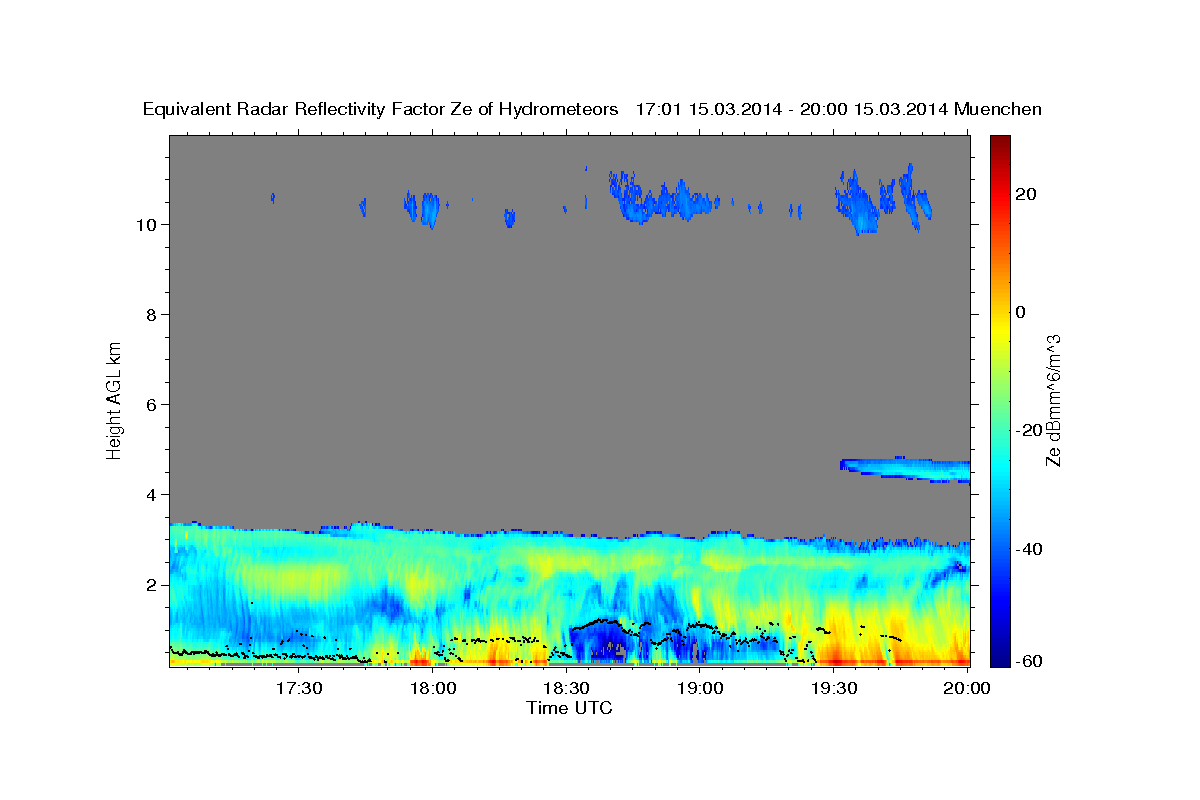Viewport: 1200px width, 800px height.
Task: Click the high cirrus echo cluster near 19:40
Action: click(x=884, y=199)
